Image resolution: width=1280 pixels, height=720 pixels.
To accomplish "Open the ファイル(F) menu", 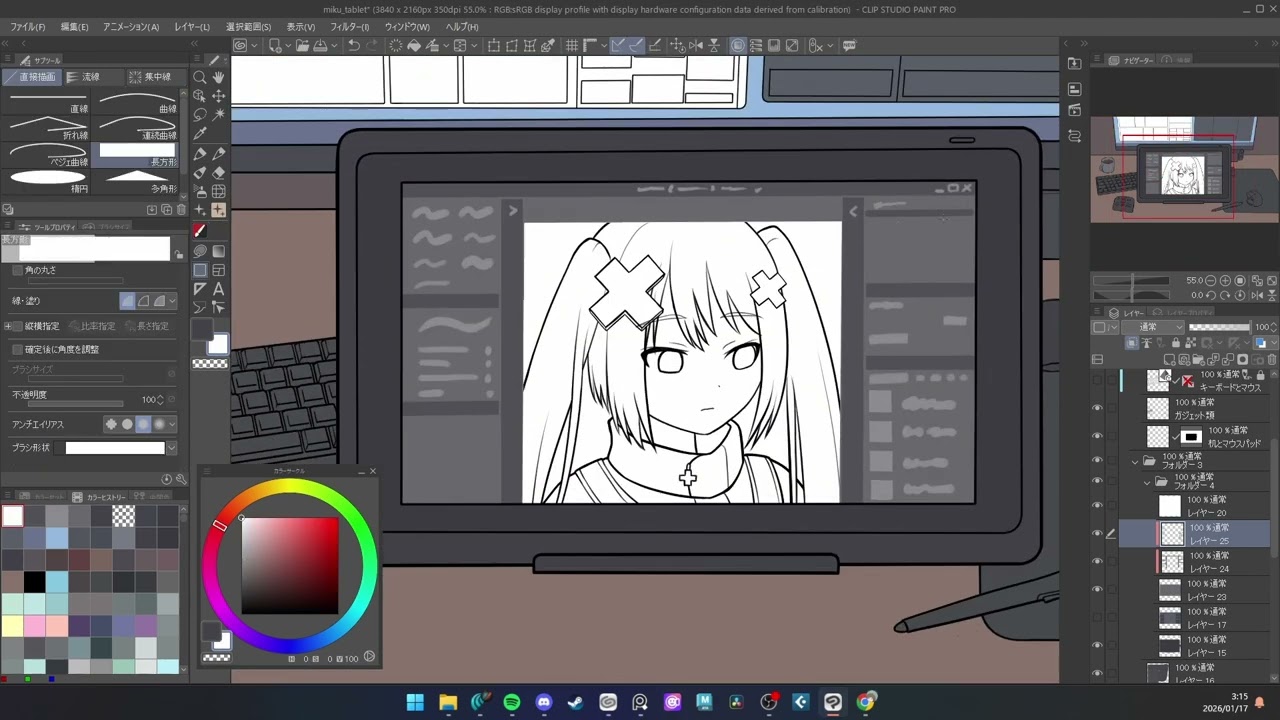I will point(28,27).
